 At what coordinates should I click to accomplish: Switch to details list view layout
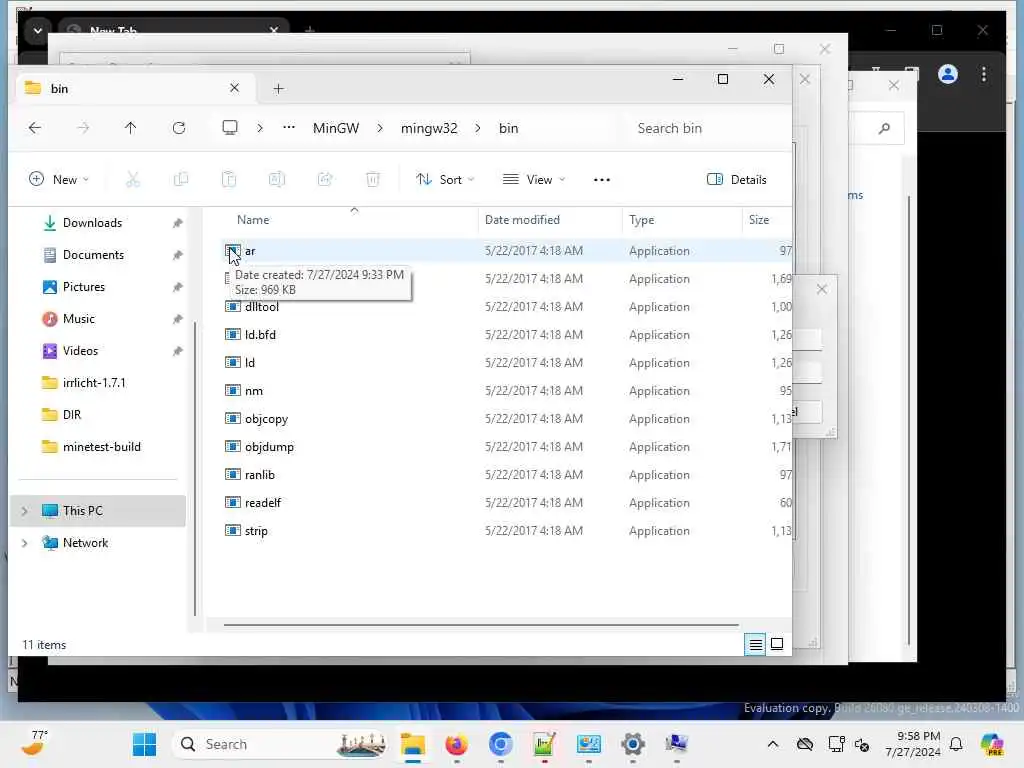756,645
